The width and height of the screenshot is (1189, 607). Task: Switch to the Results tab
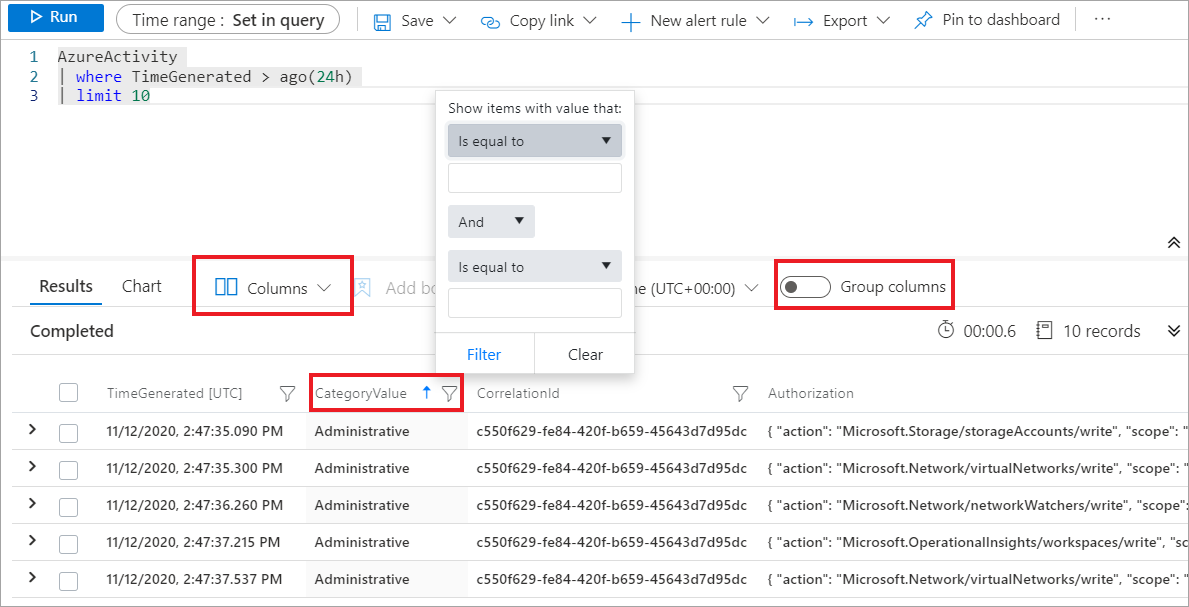64,286
